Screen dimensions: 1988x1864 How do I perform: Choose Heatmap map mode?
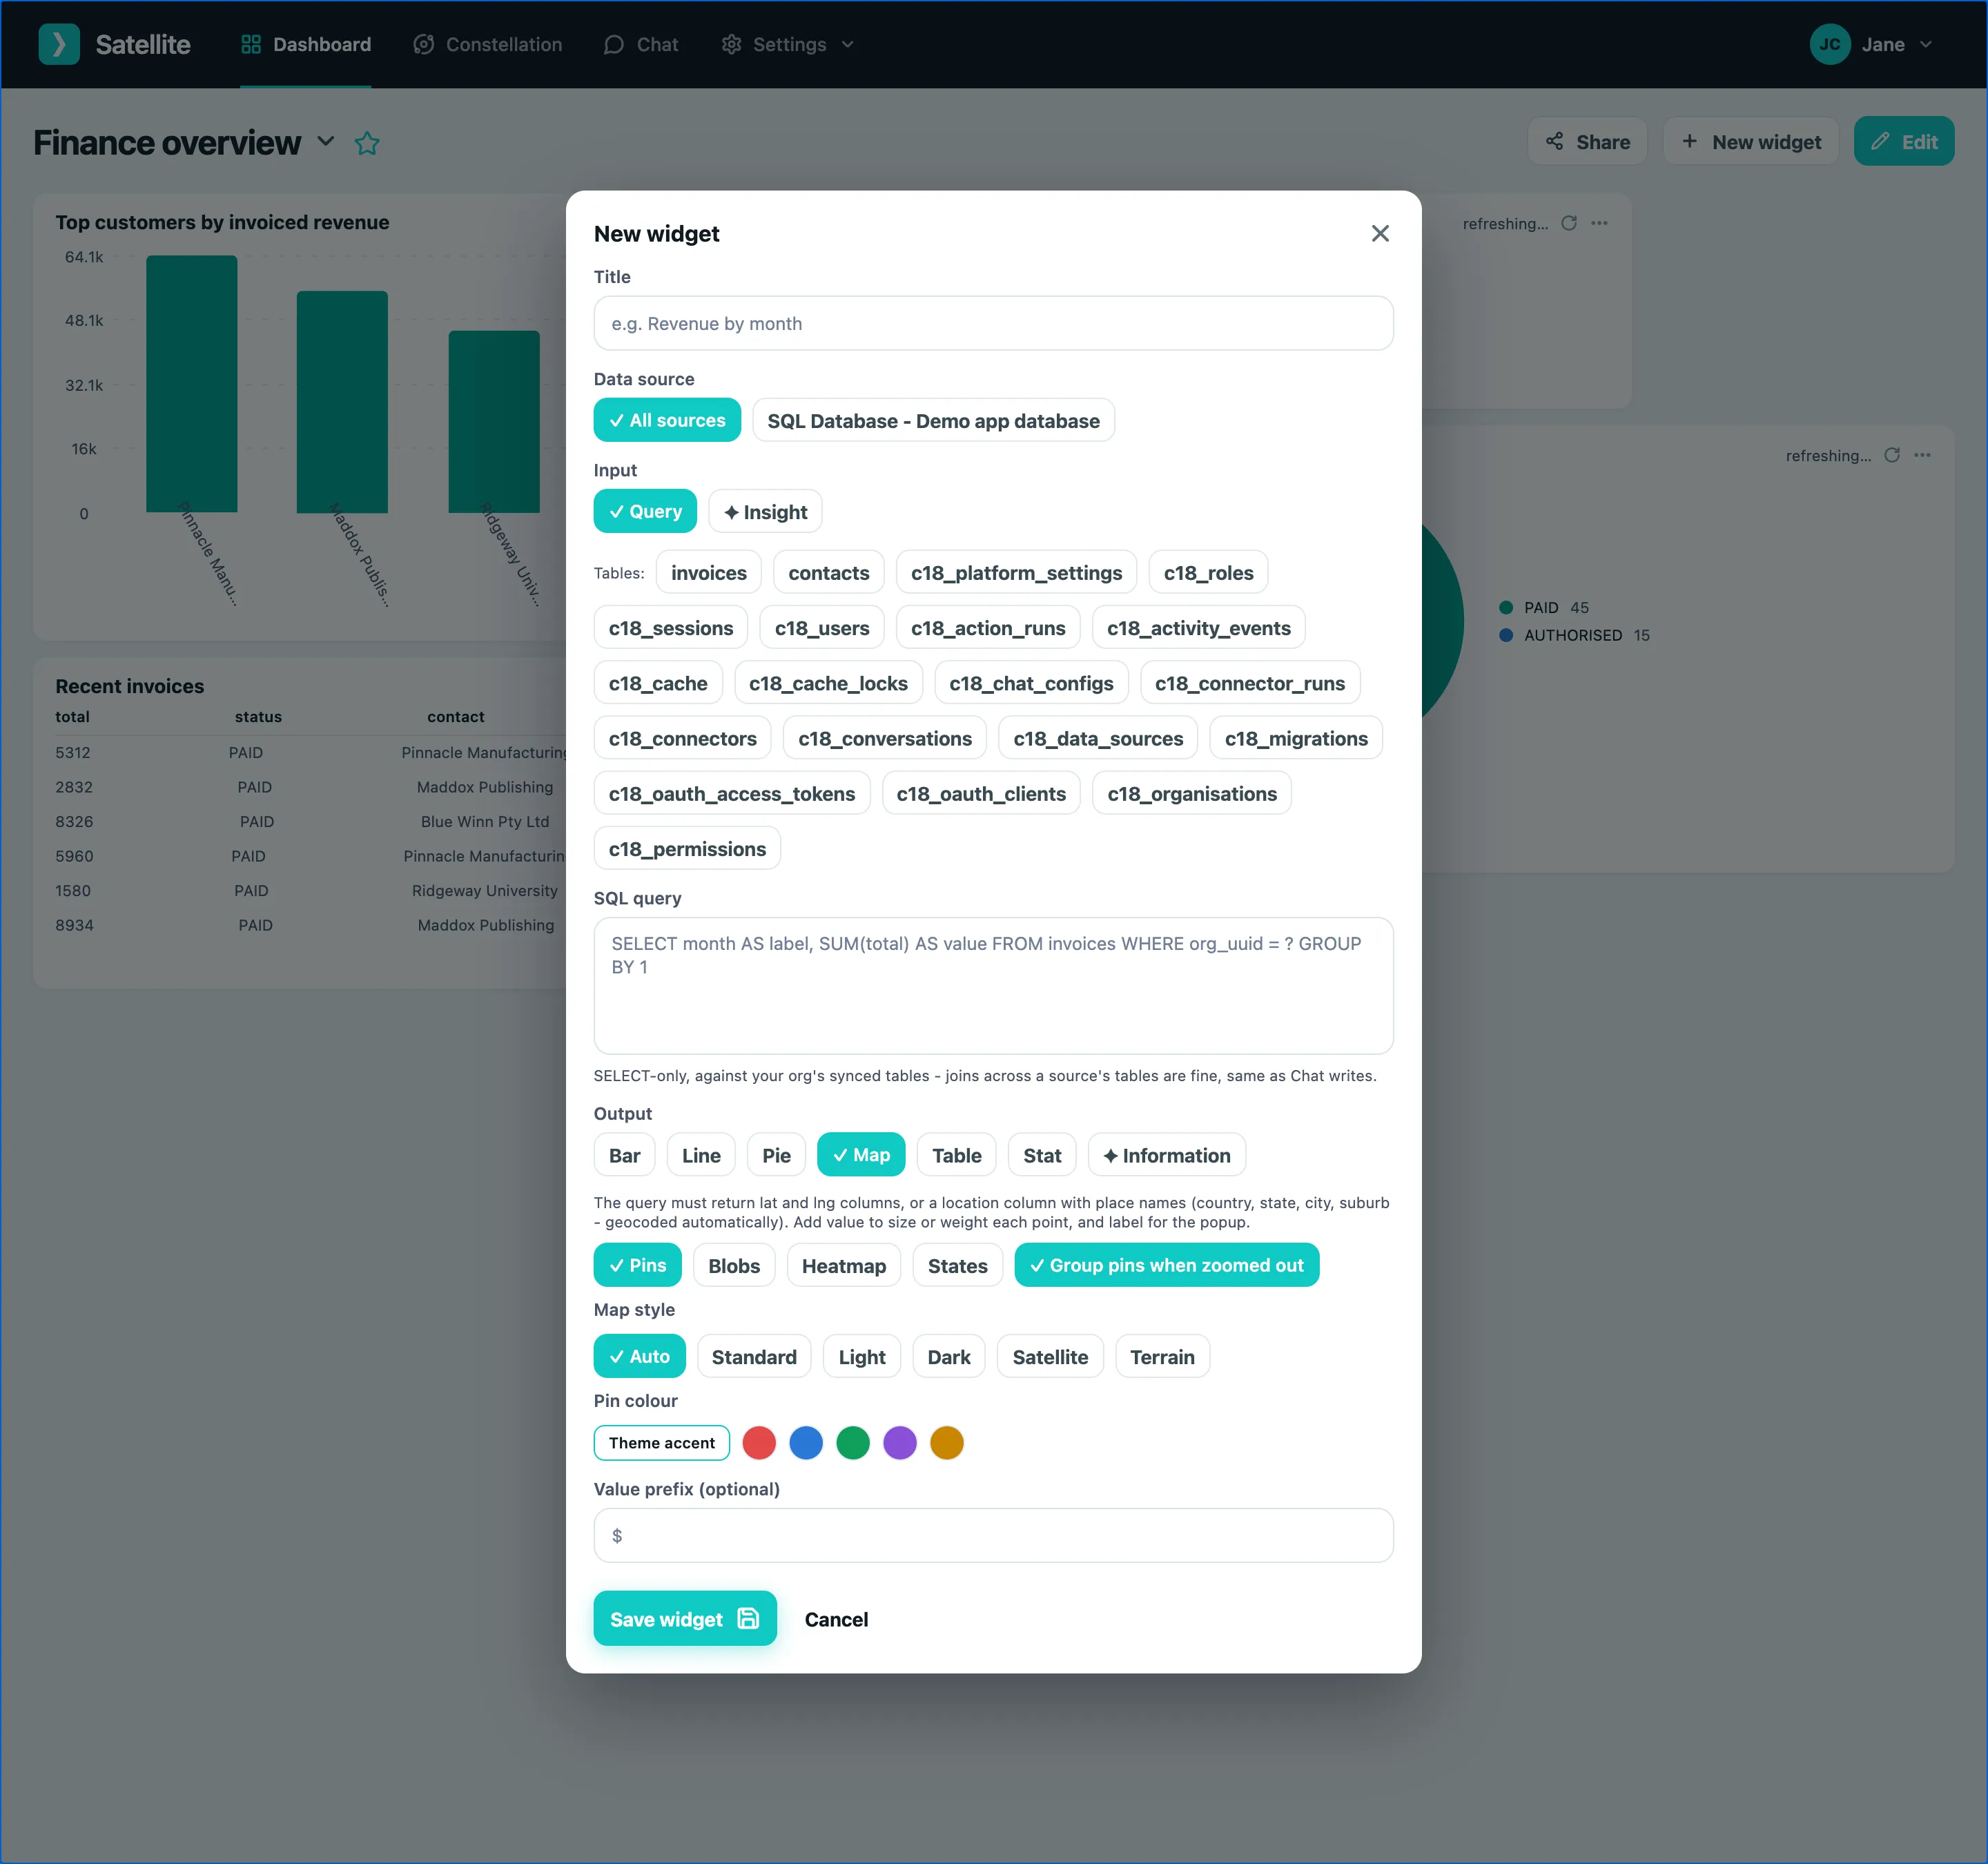click(x=843, y=1265)
